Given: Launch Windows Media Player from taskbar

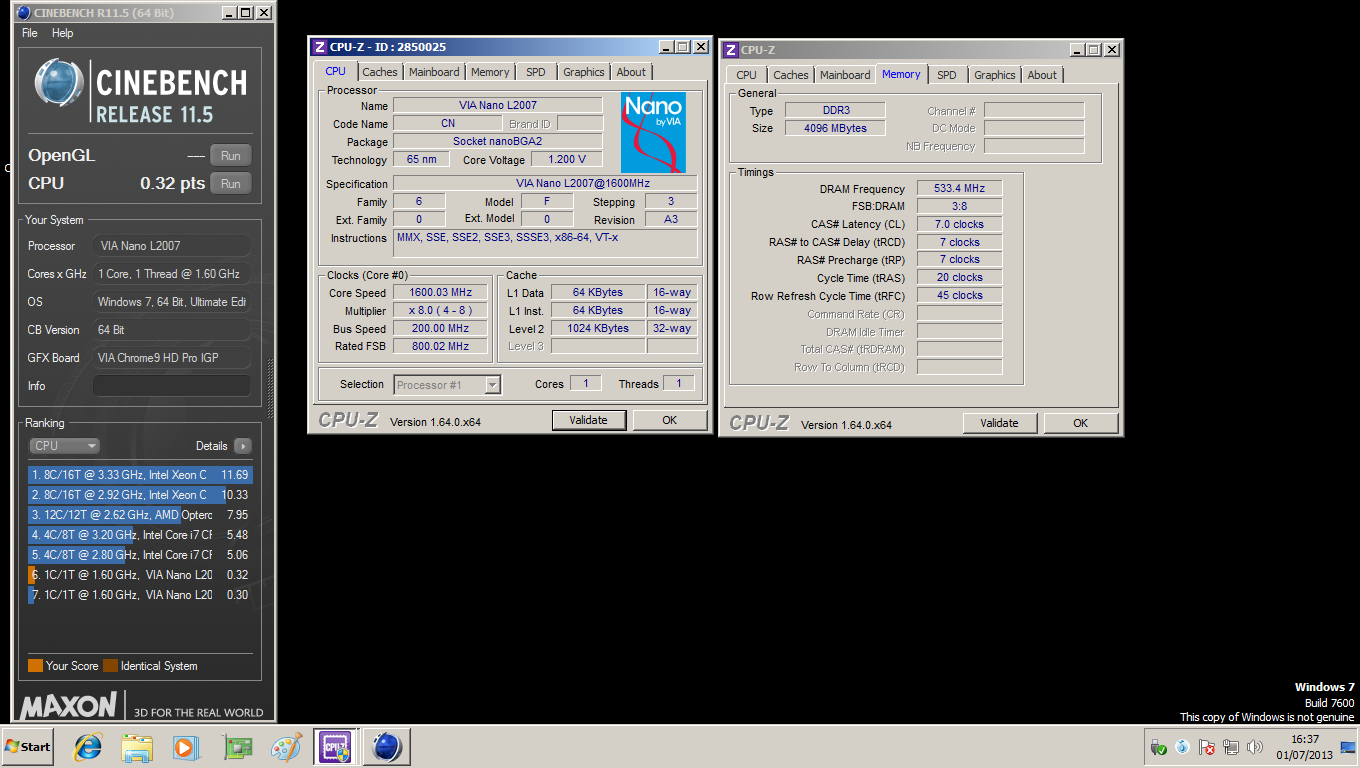Looking at the screenshot, I should tap(184, 747).
